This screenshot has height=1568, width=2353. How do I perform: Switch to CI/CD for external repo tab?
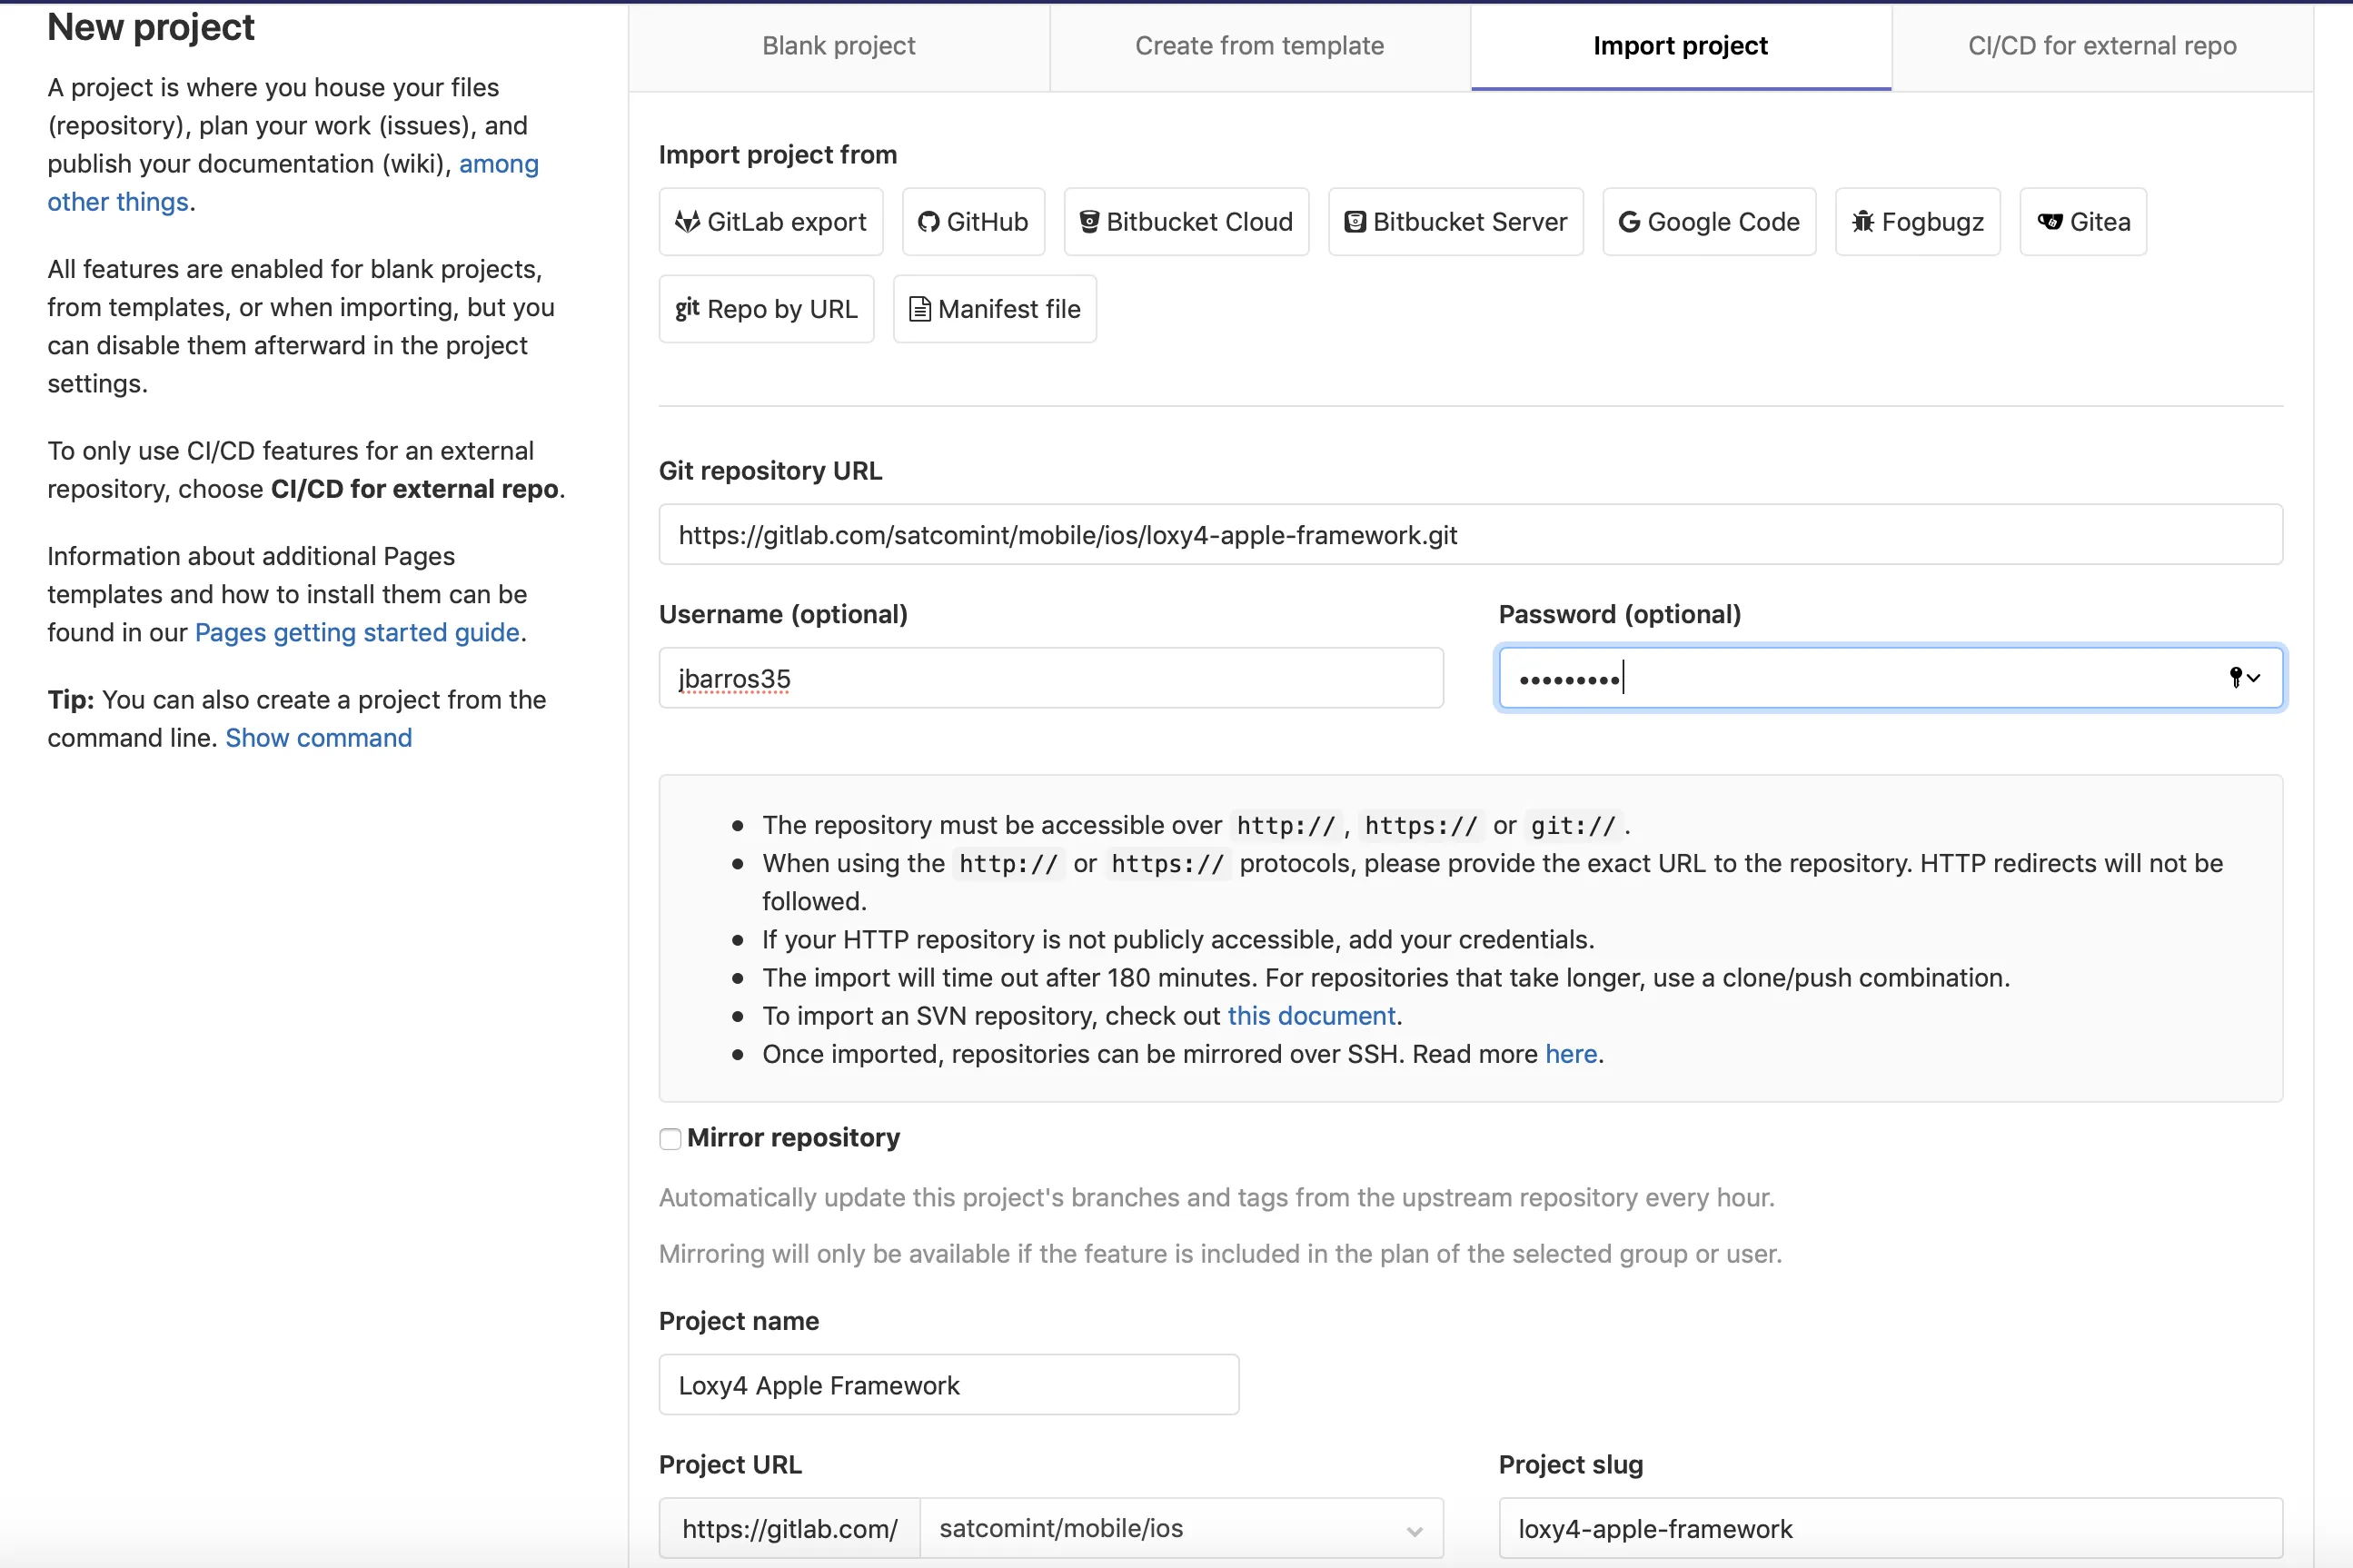pyautogui.click(x=2101, y=46)
